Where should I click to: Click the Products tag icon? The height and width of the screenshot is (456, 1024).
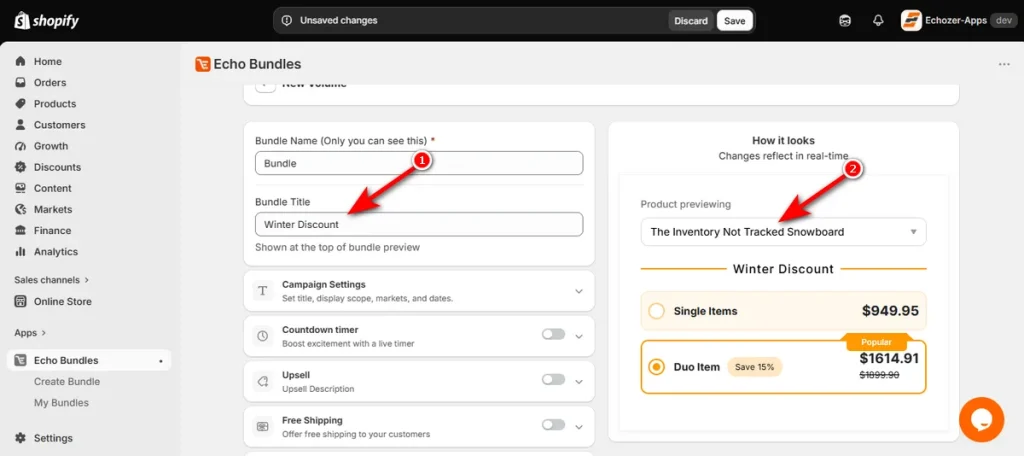pyautogui.click(x=21, y=104)
